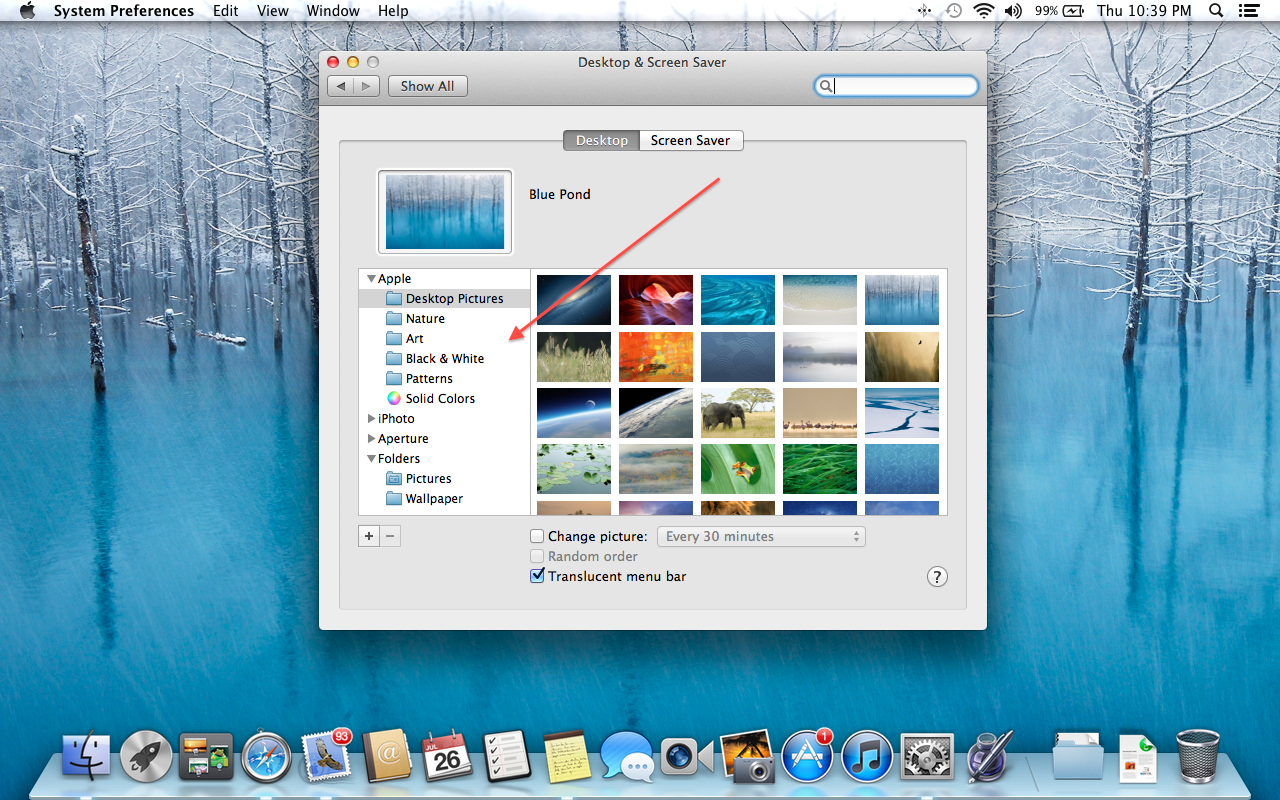This screenshot has width=1280, height=800.
Task: Launch Safari compass icon in Dock
Action: point(266,757)
